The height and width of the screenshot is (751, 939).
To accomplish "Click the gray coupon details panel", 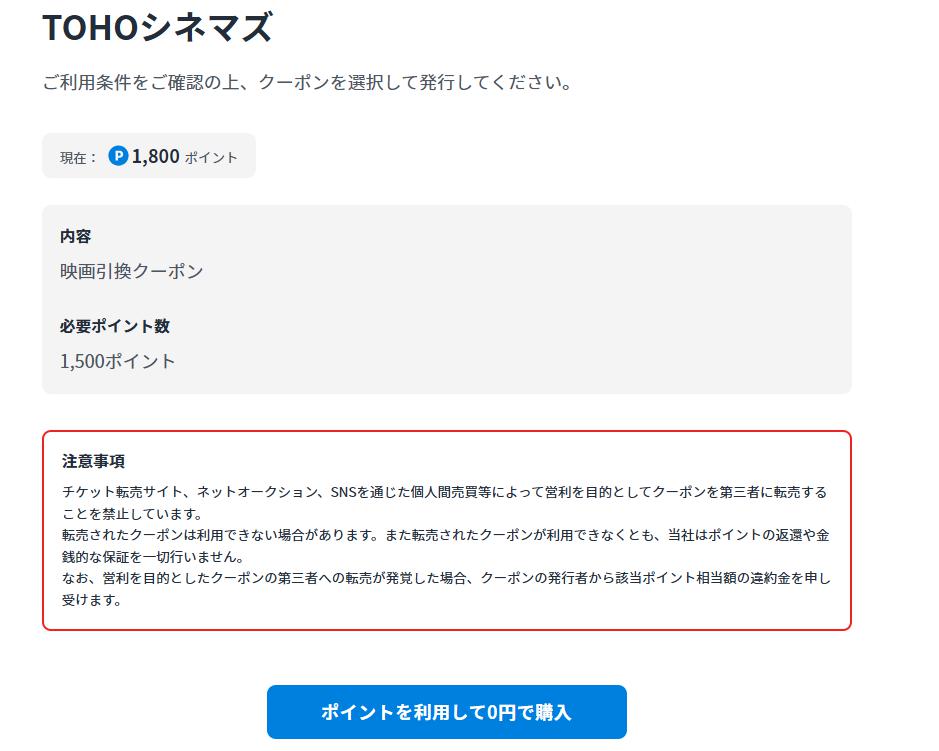I will tap(447, 299).
